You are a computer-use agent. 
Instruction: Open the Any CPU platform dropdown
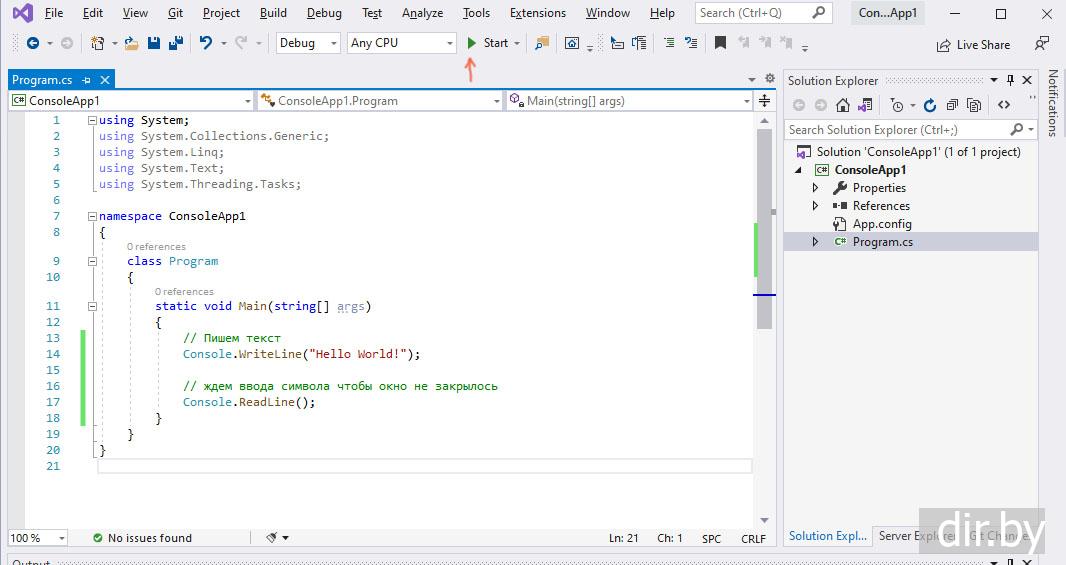click(x=448, y=43)
